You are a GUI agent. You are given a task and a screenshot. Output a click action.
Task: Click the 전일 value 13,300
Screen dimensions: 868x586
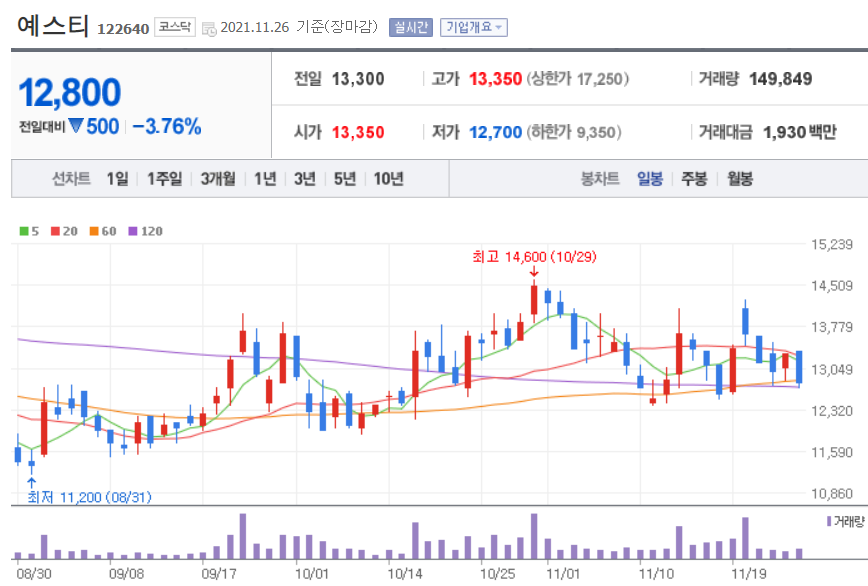(x=358, y=79)
